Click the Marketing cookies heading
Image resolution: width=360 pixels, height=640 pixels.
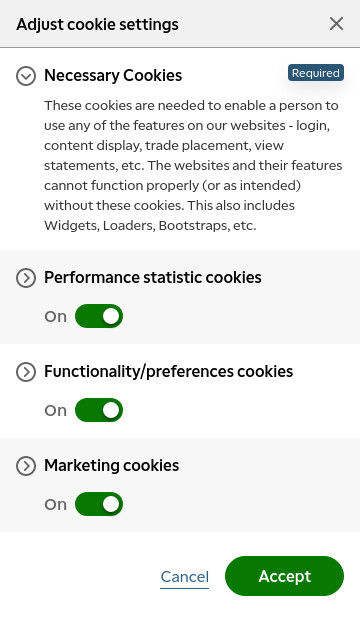coord(111,466)
